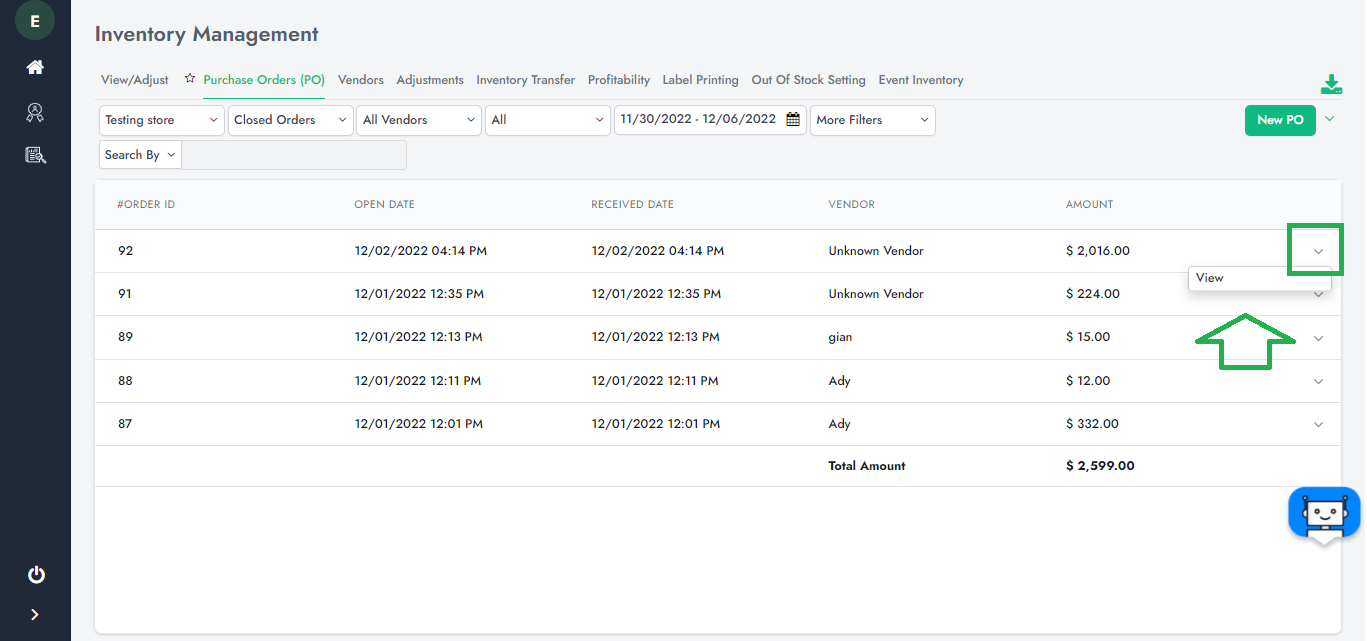Click the search text input field
Screen dimensions: 1367x641
point(294,155)
